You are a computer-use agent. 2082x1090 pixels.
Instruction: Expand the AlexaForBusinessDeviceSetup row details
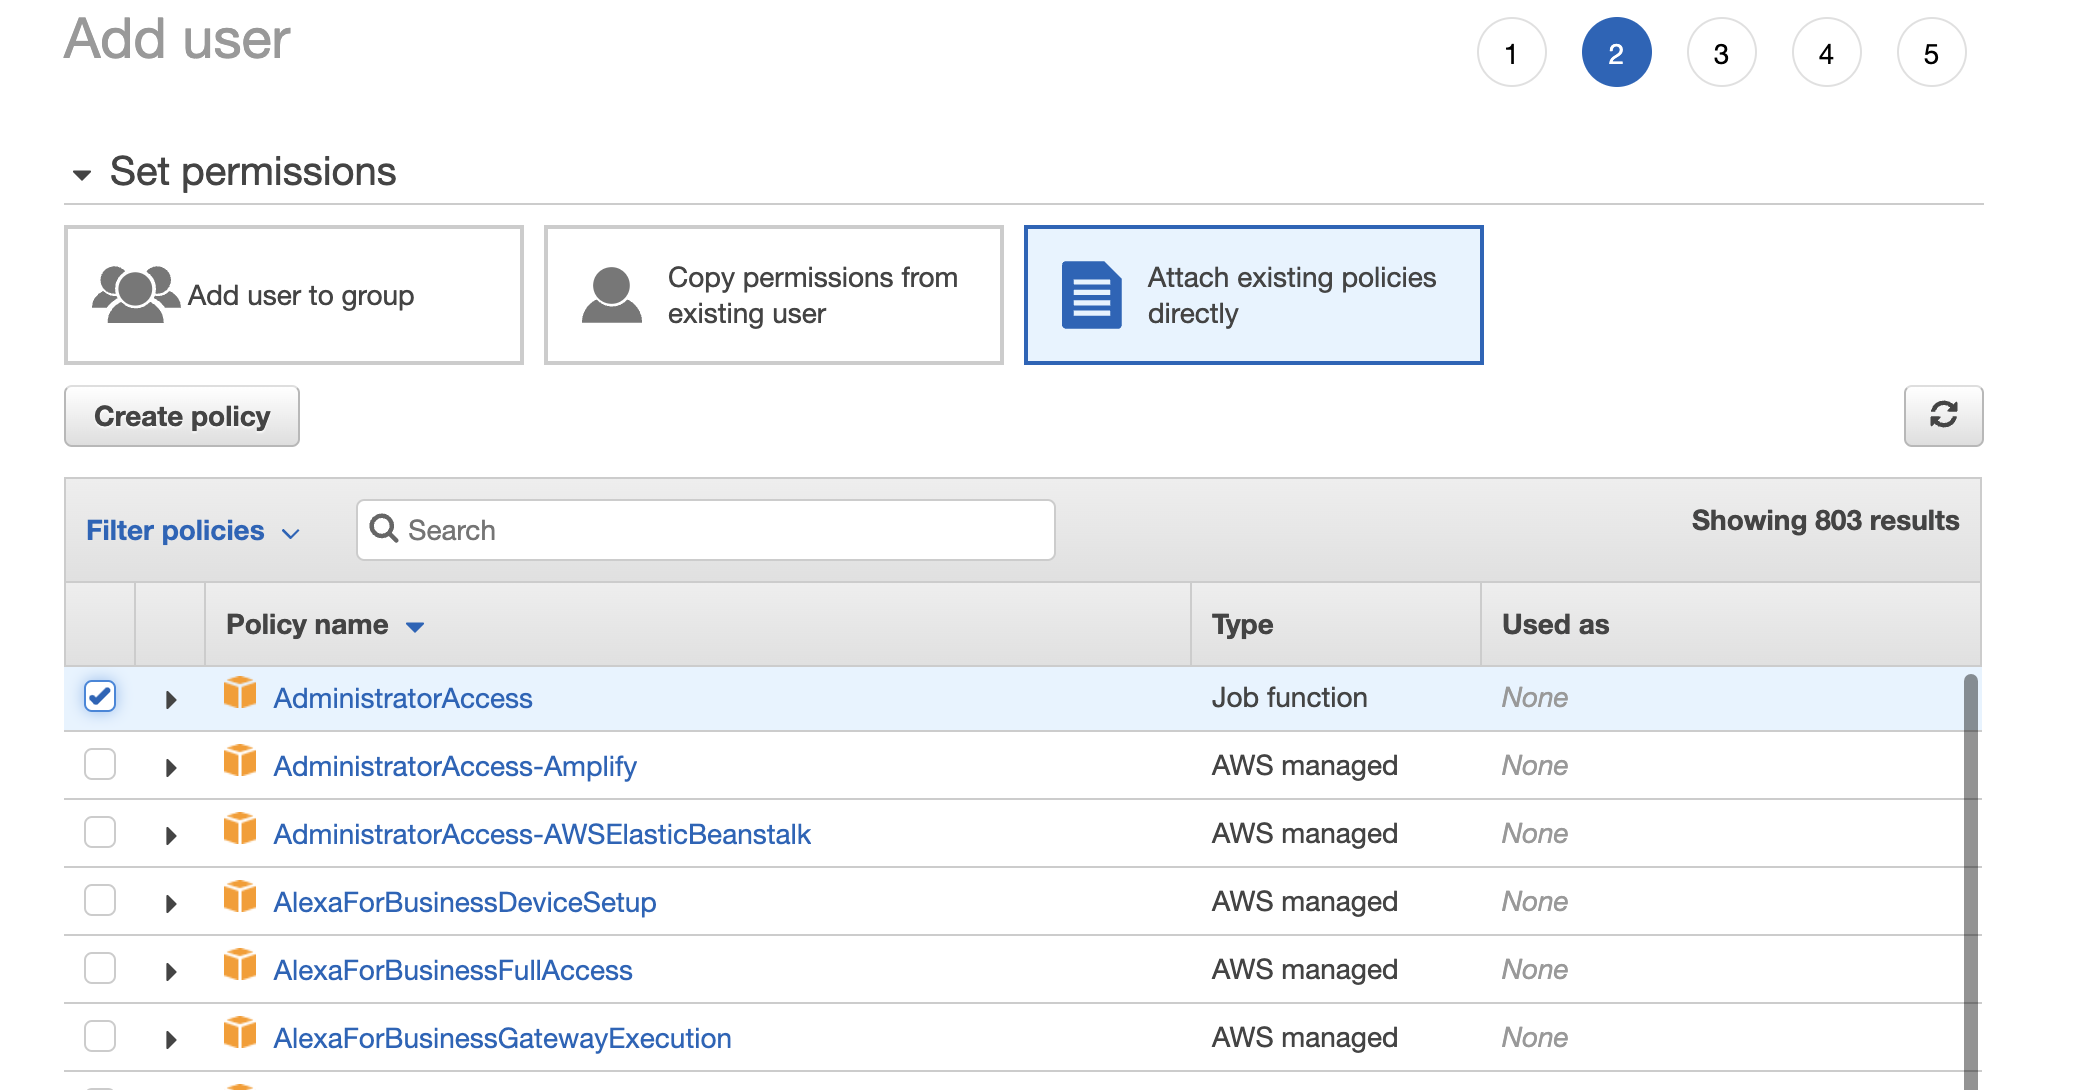171,904
